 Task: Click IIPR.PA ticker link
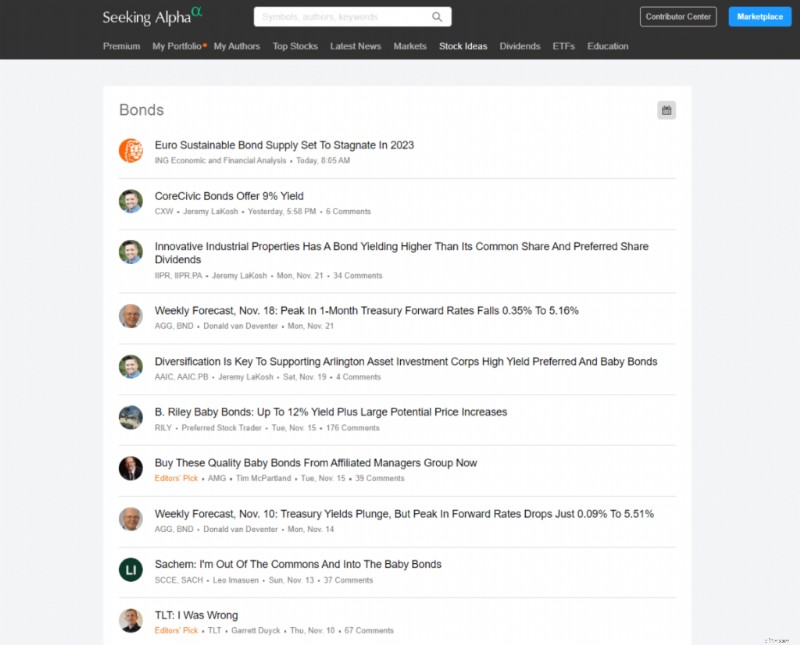click(x=188, y=276)
